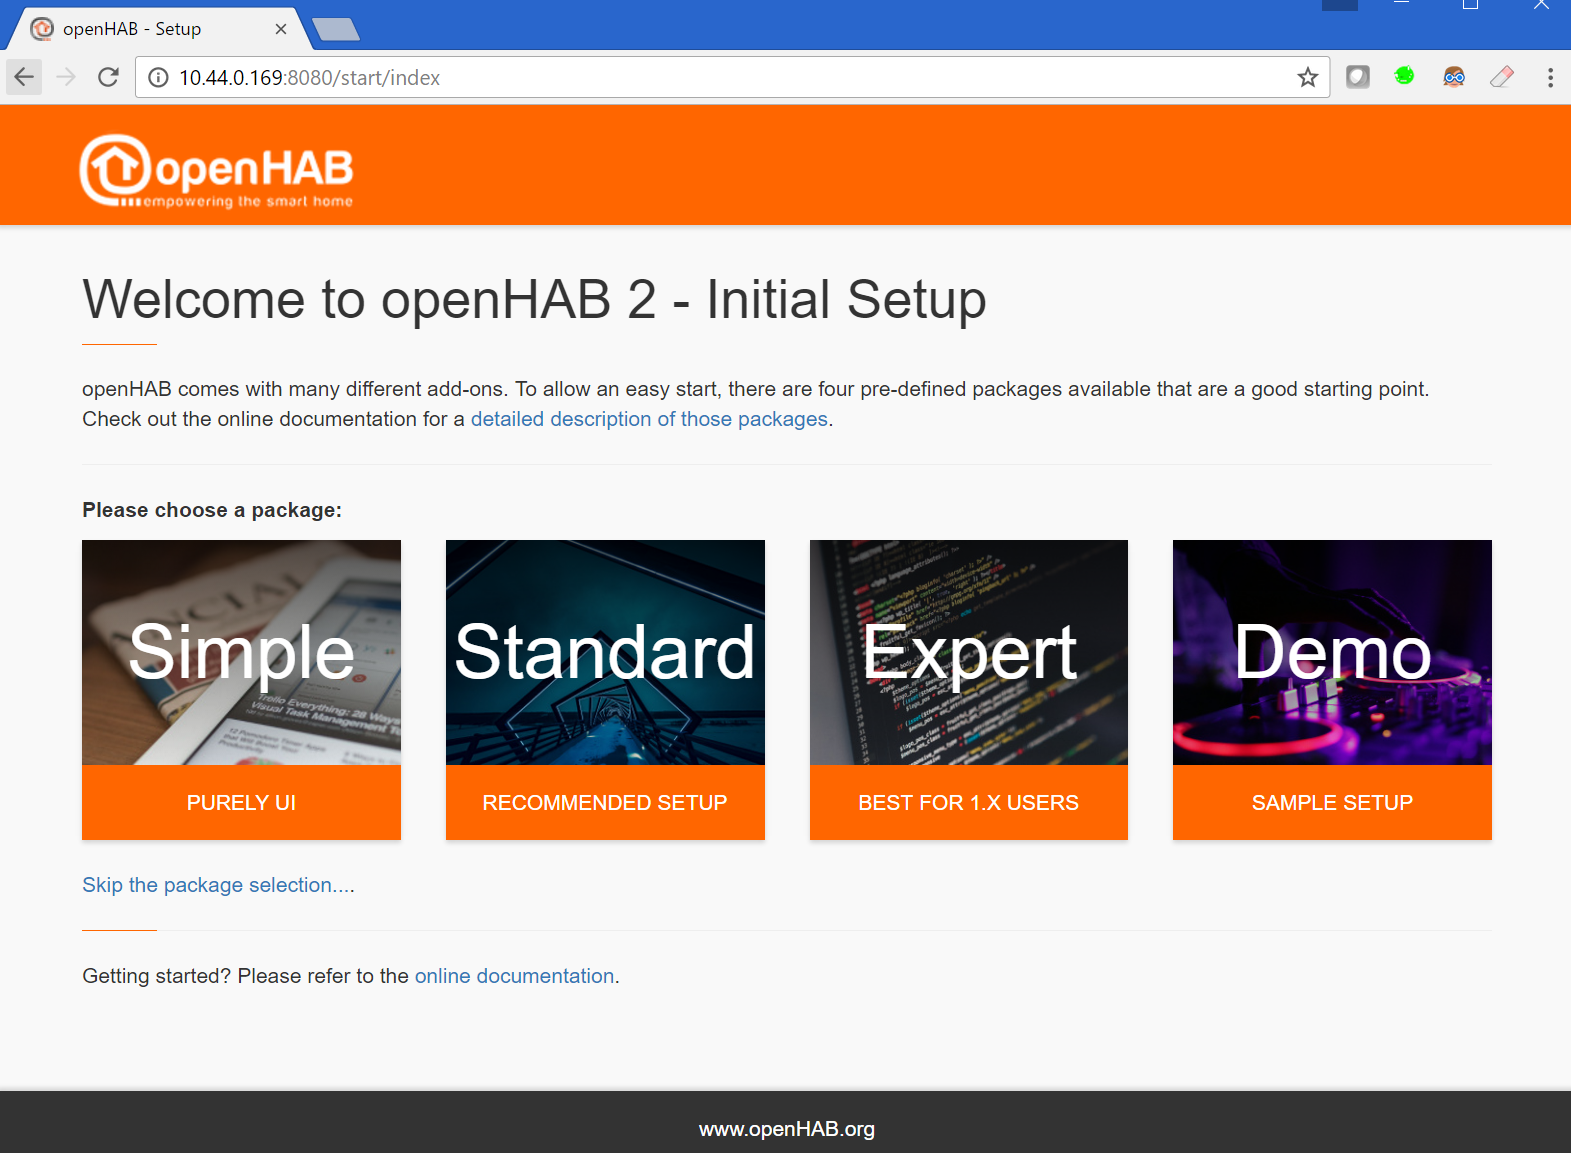Bookmark this page with the star icon
The image size is (1571, 1153).
pos(1307,77)
